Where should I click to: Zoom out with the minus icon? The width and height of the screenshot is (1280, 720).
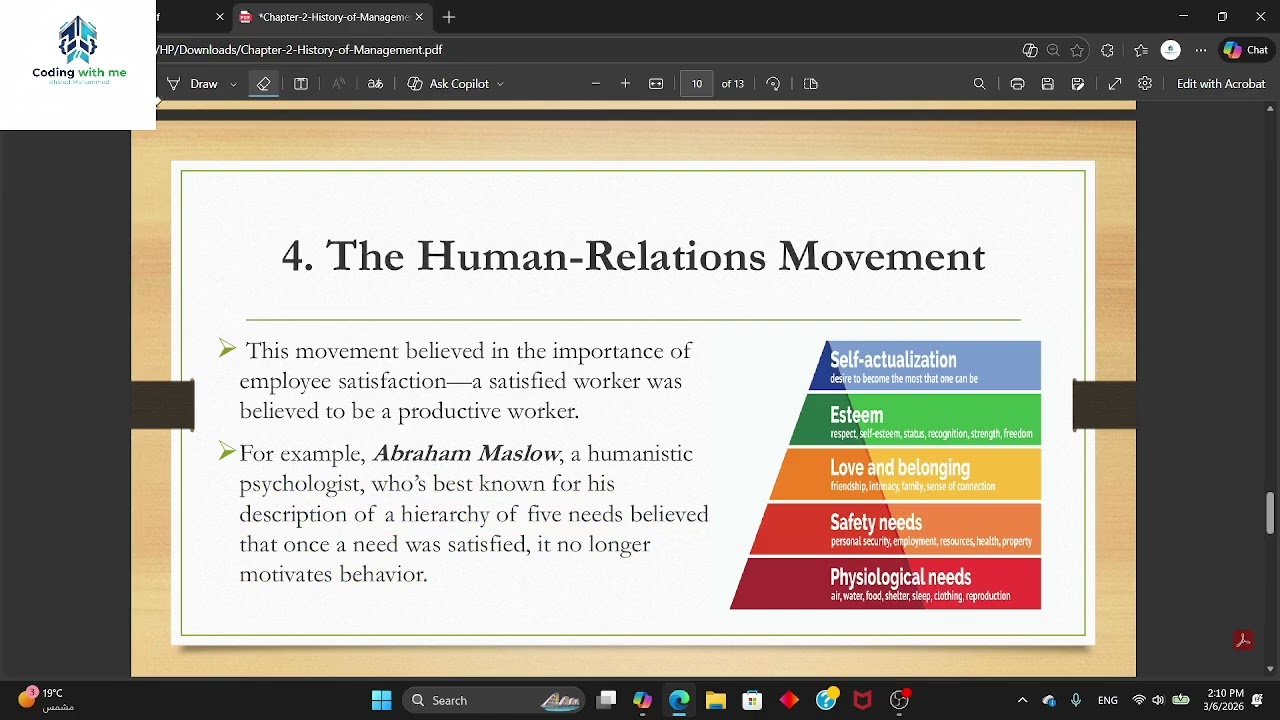coord(596,84)
